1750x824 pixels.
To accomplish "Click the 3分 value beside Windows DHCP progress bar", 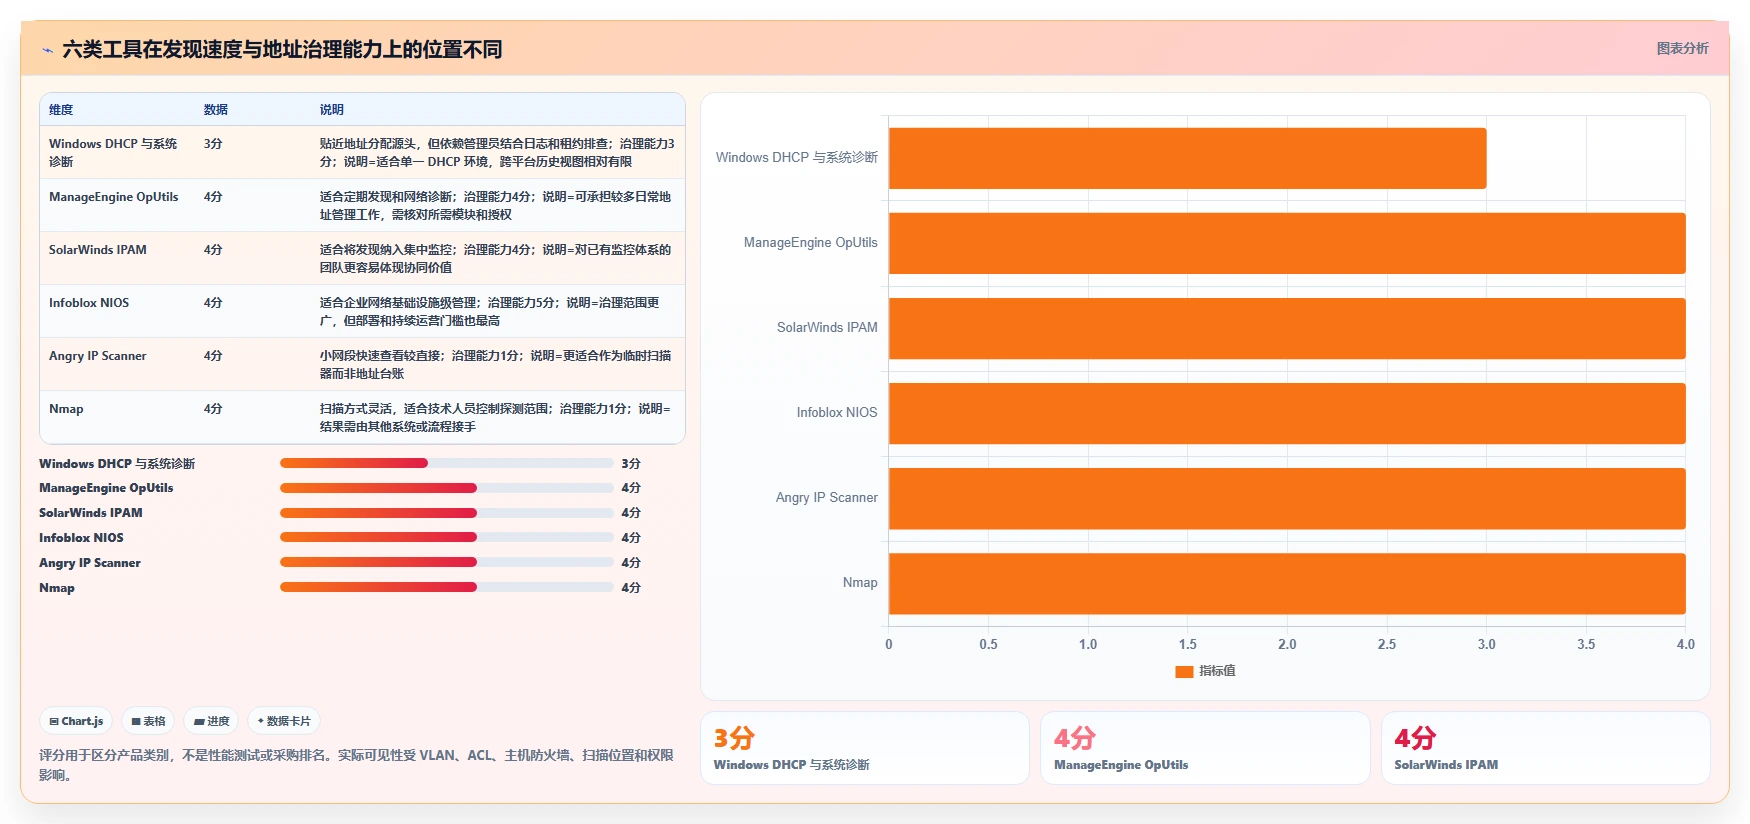I will click(x=631, y=464).
